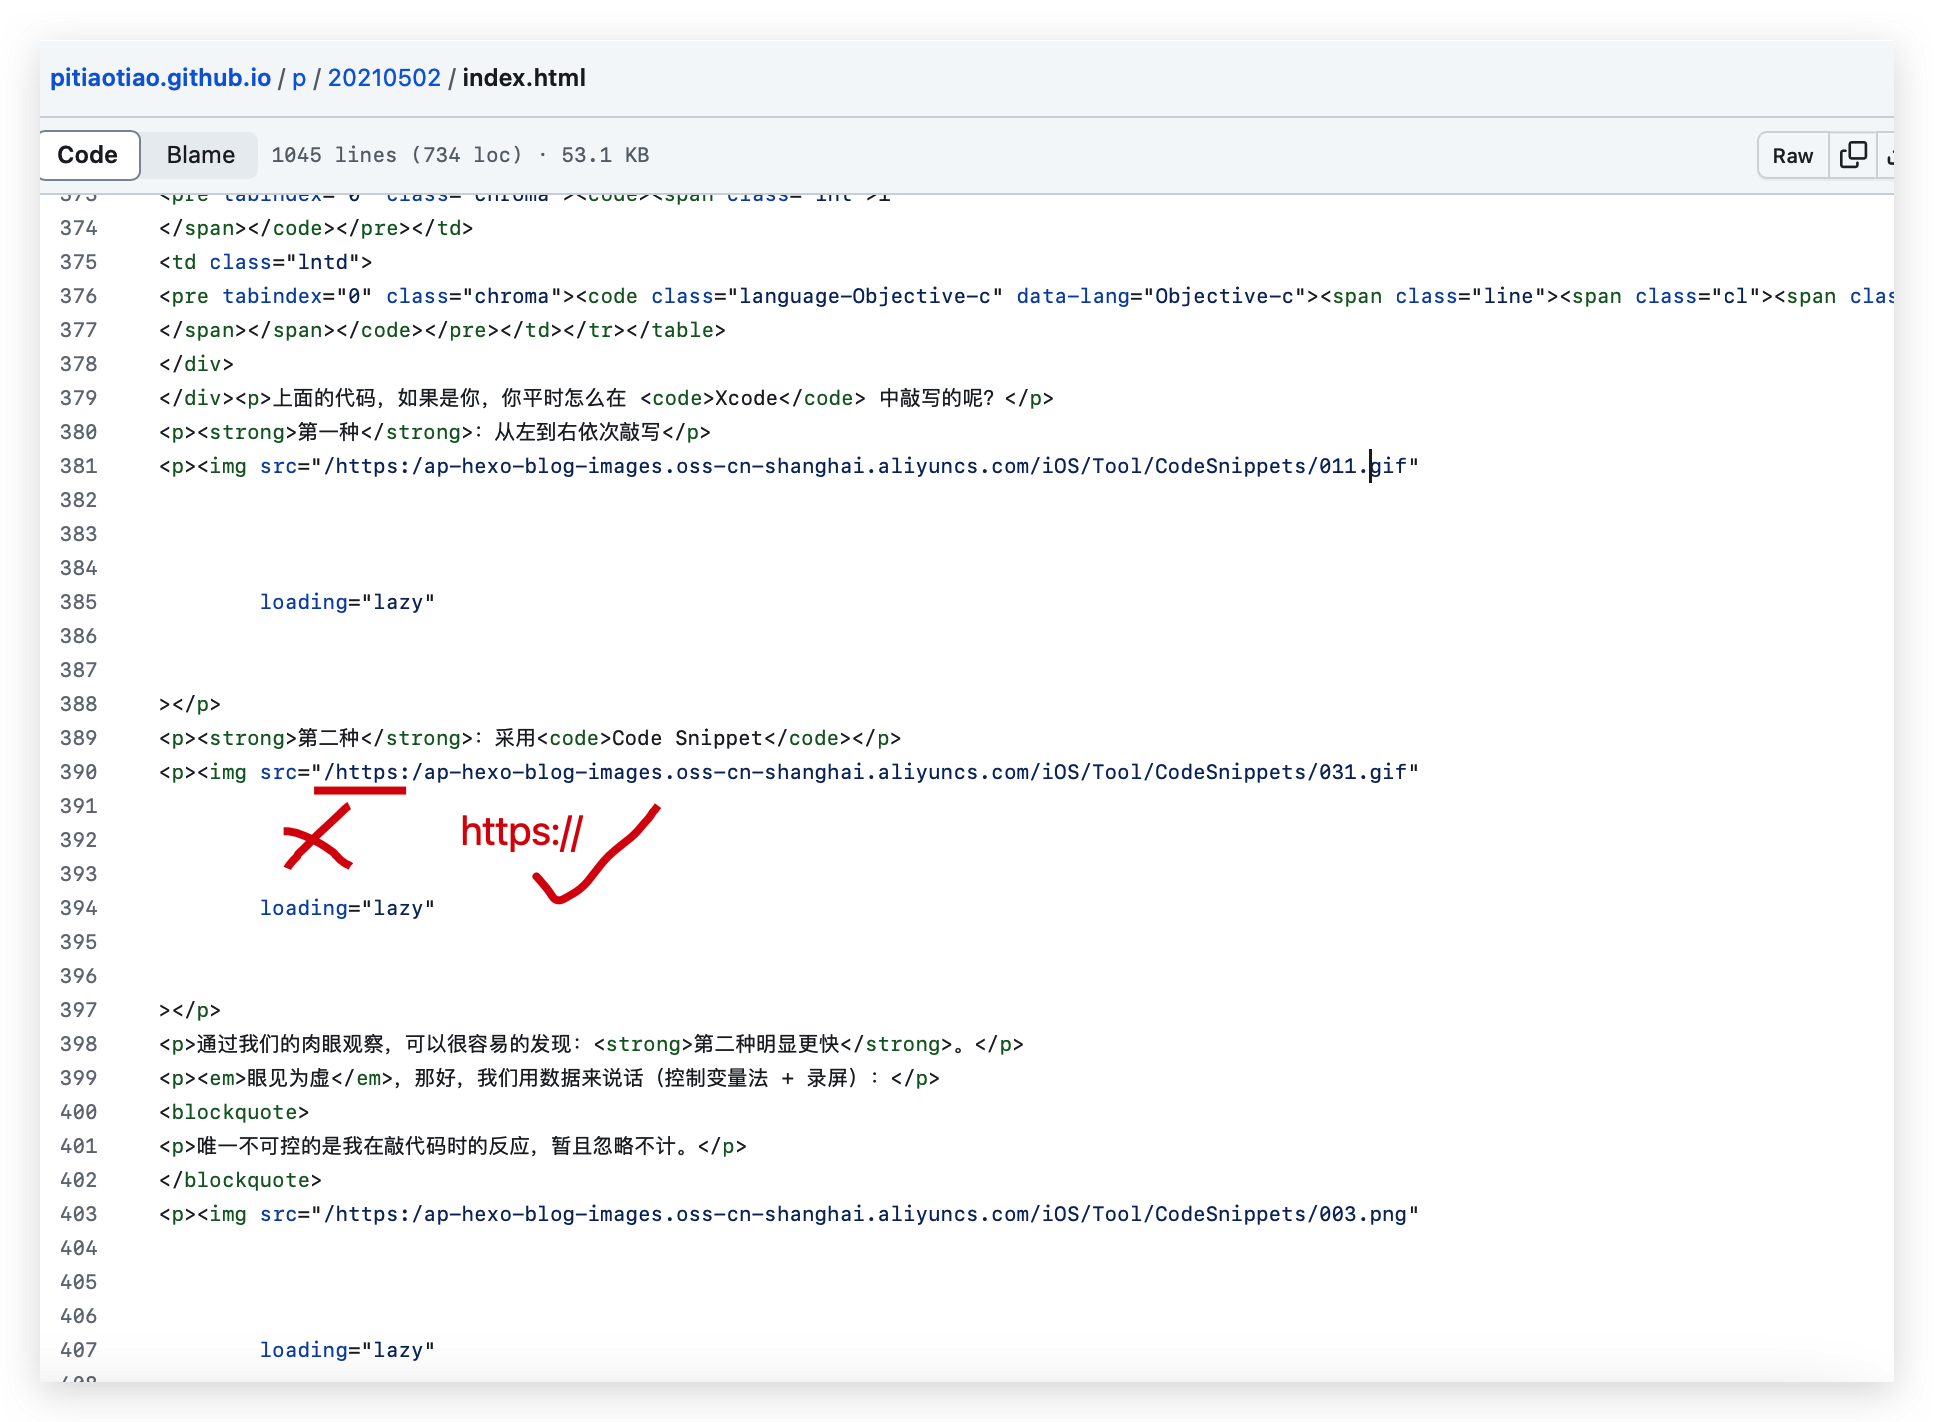This screenshot has height=1422, width=1934.
Task: Select line number 376
Action: click(x=80, y=296)
